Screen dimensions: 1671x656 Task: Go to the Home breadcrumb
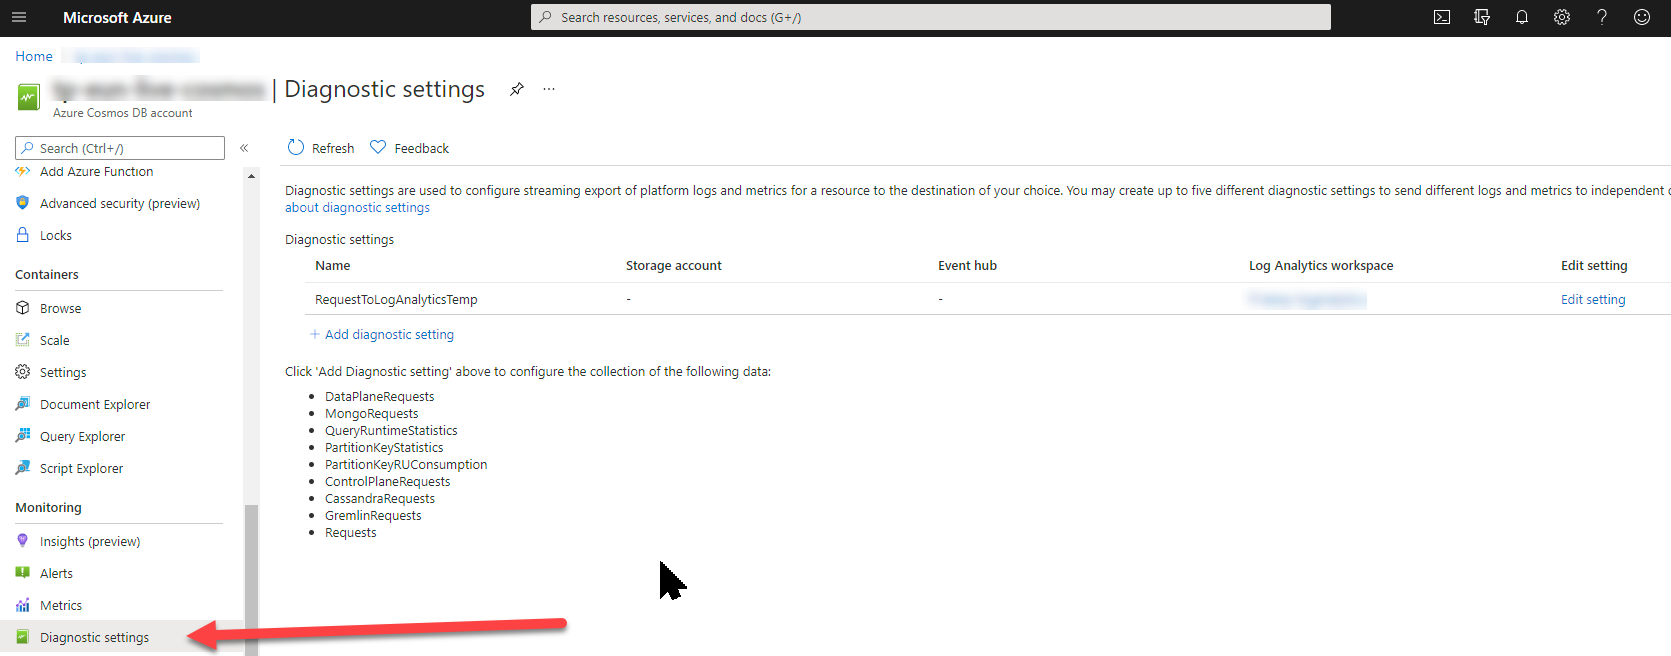coord(33,56)
